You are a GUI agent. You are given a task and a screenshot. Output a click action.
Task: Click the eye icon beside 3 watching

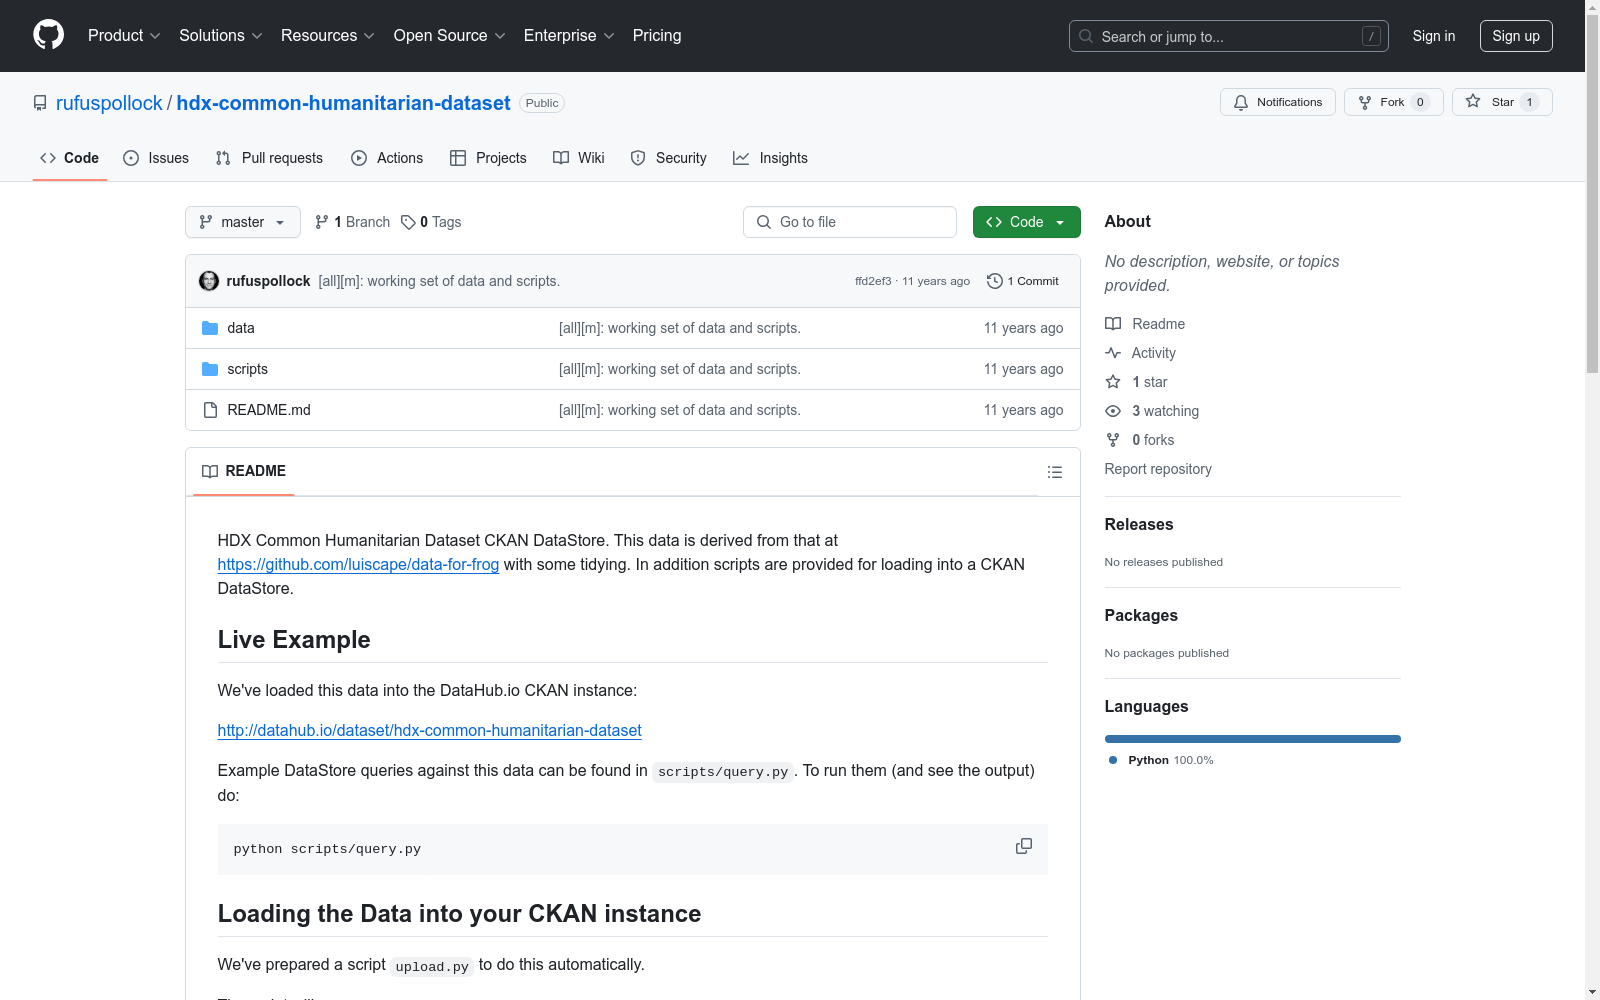click(x=1113, y=411)
